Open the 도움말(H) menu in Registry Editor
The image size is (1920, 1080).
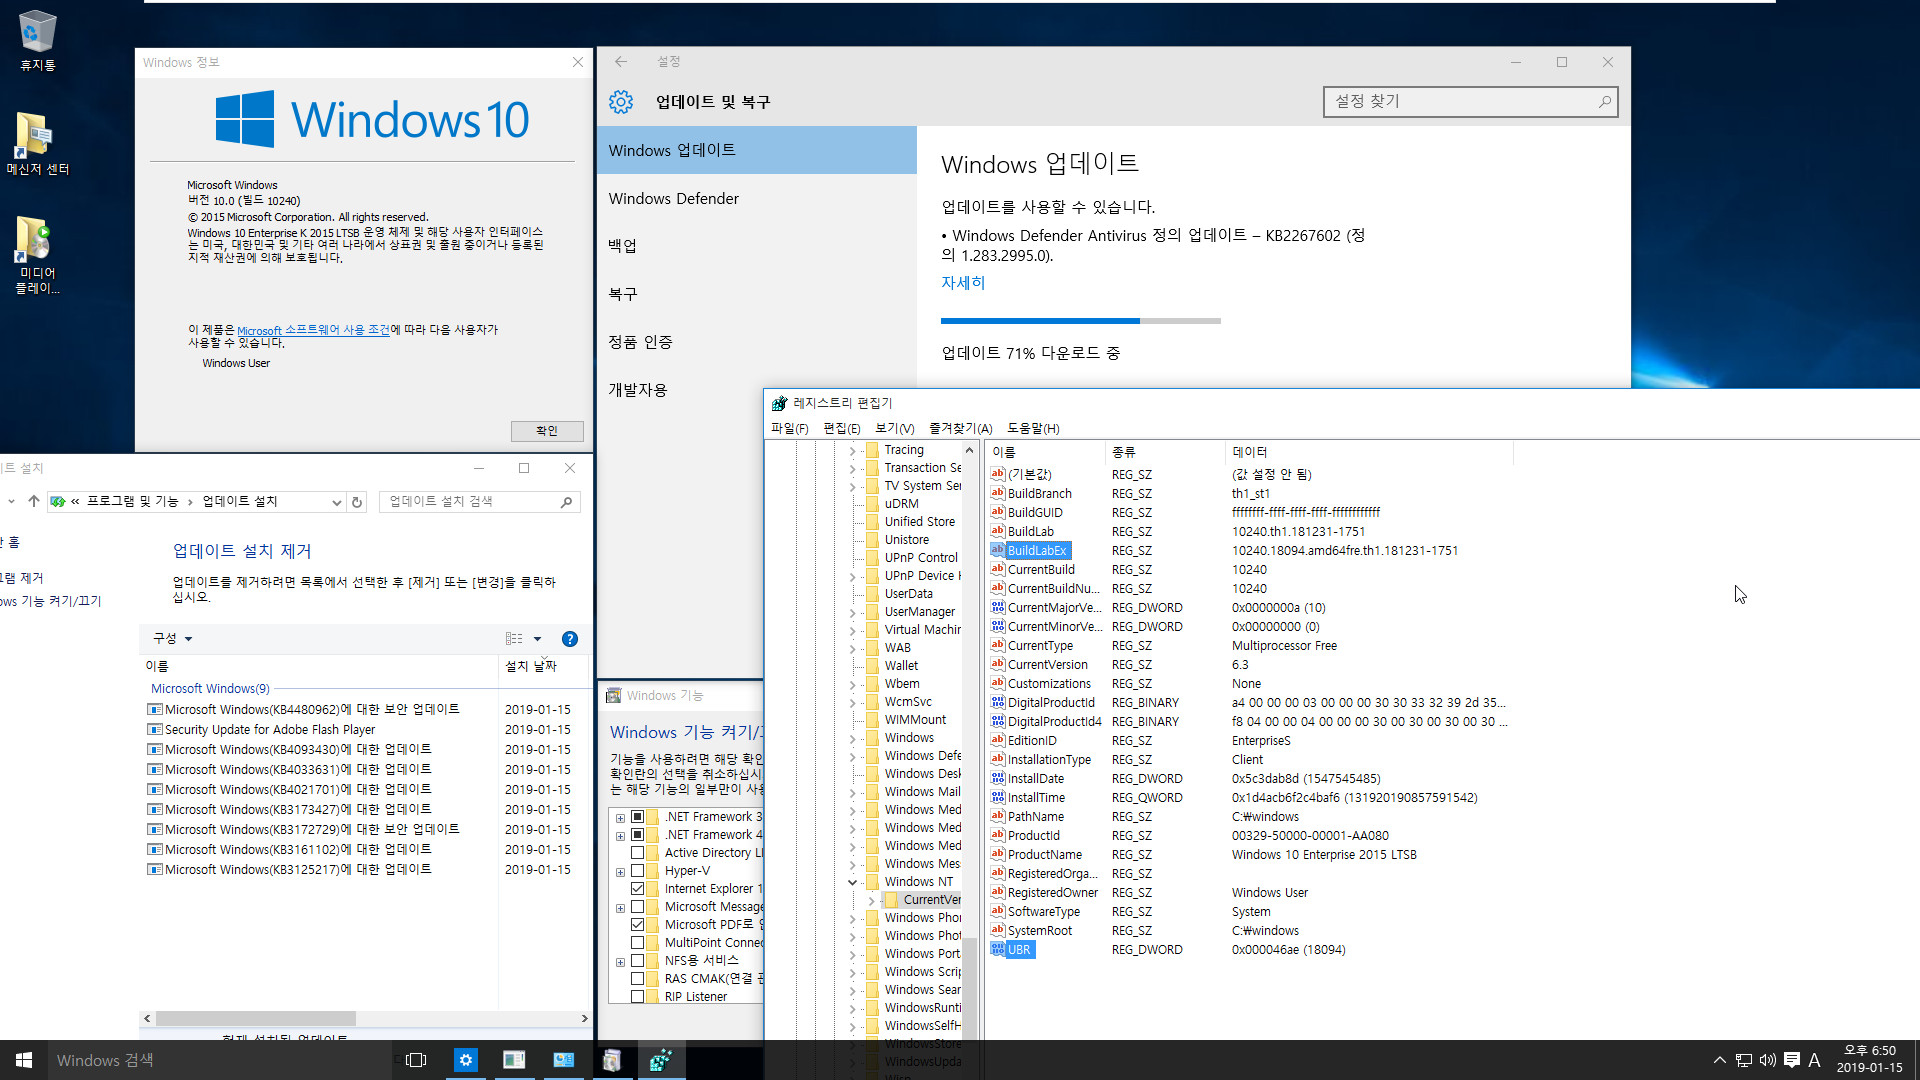point(1033,428)
